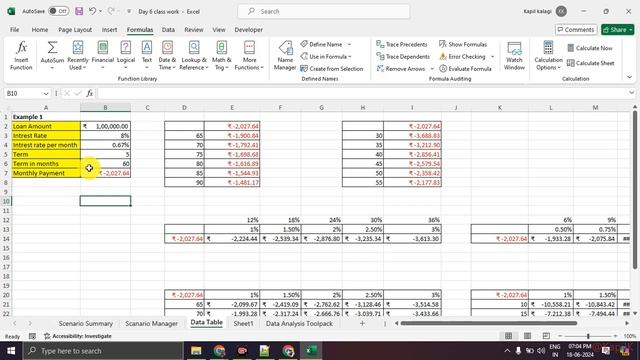Open Customize Quick Access Toolbar dropdown
Viewport: 640px width, 360px height.
point(129,11)
